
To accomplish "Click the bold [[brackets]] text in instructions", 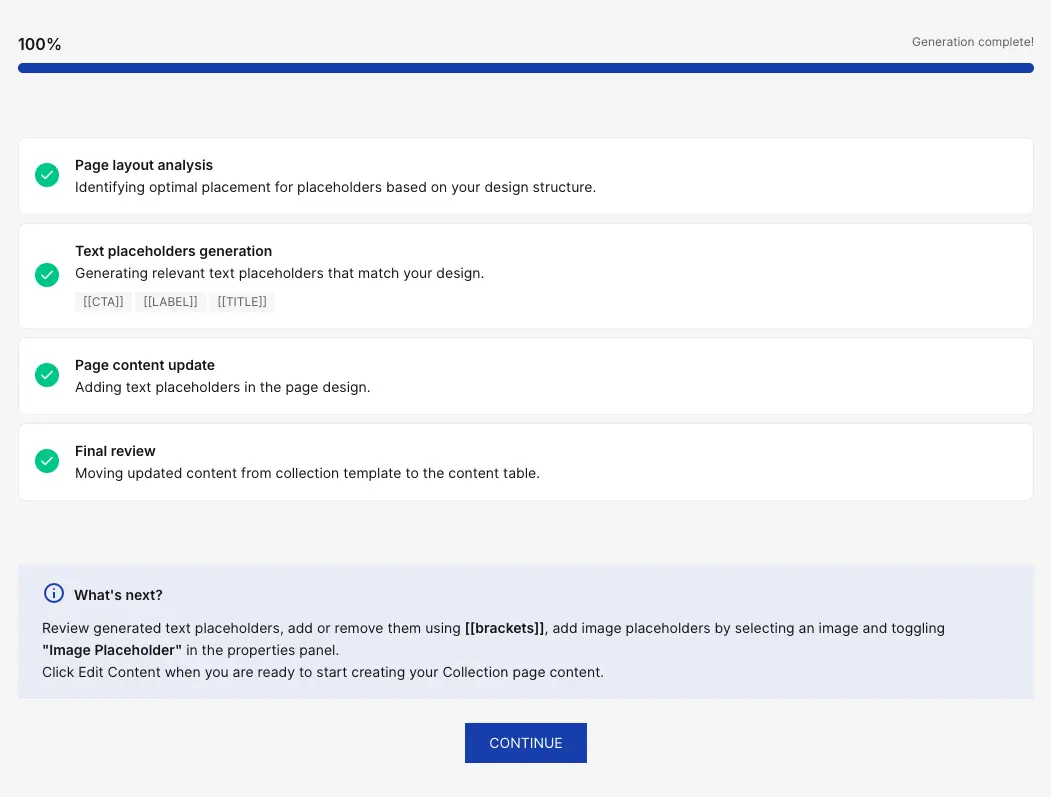I will click(x=504, y=628).
